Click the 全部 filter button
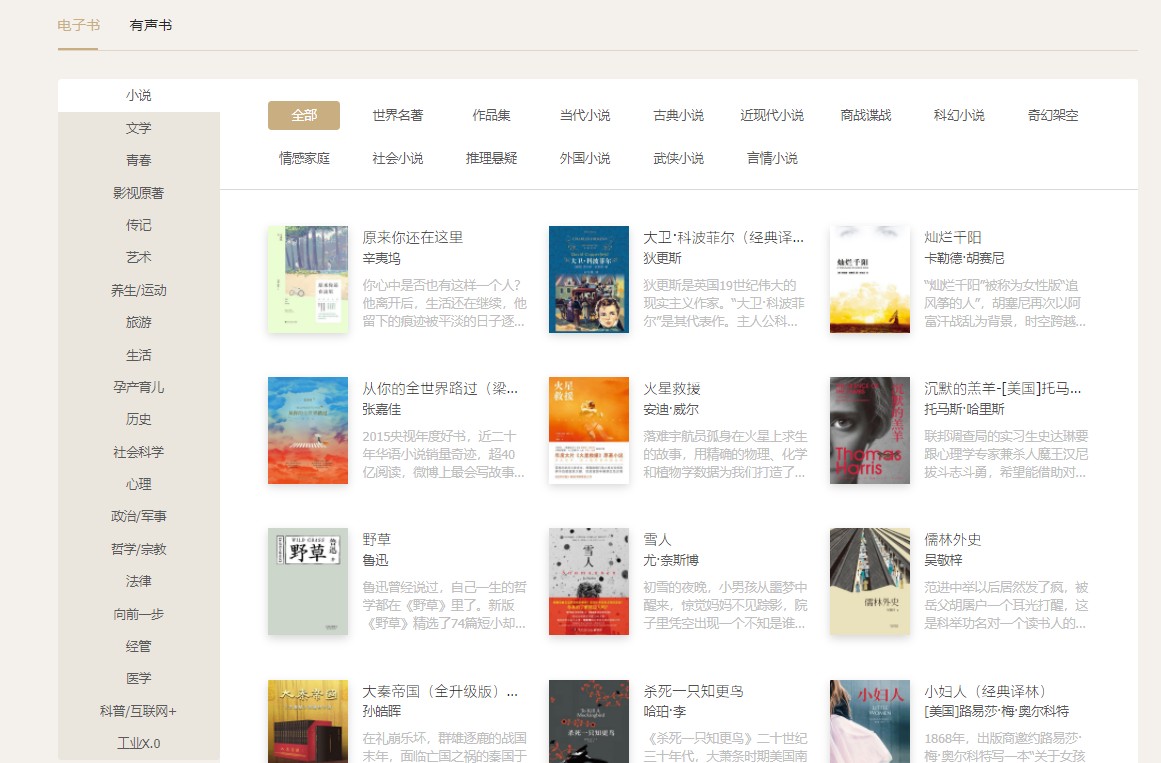The width and height of the screenshot is (1161, 763). tap(303, 115)
